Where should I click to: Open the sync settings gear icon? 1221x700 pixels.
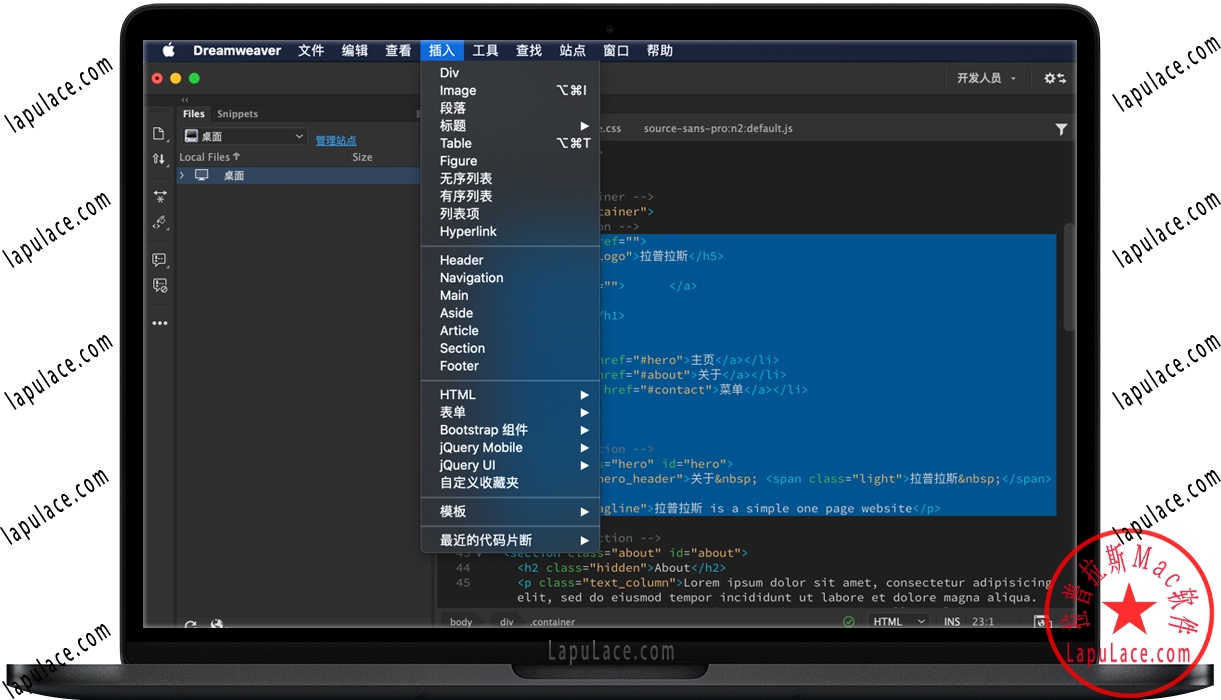[x=1054, y=78]
